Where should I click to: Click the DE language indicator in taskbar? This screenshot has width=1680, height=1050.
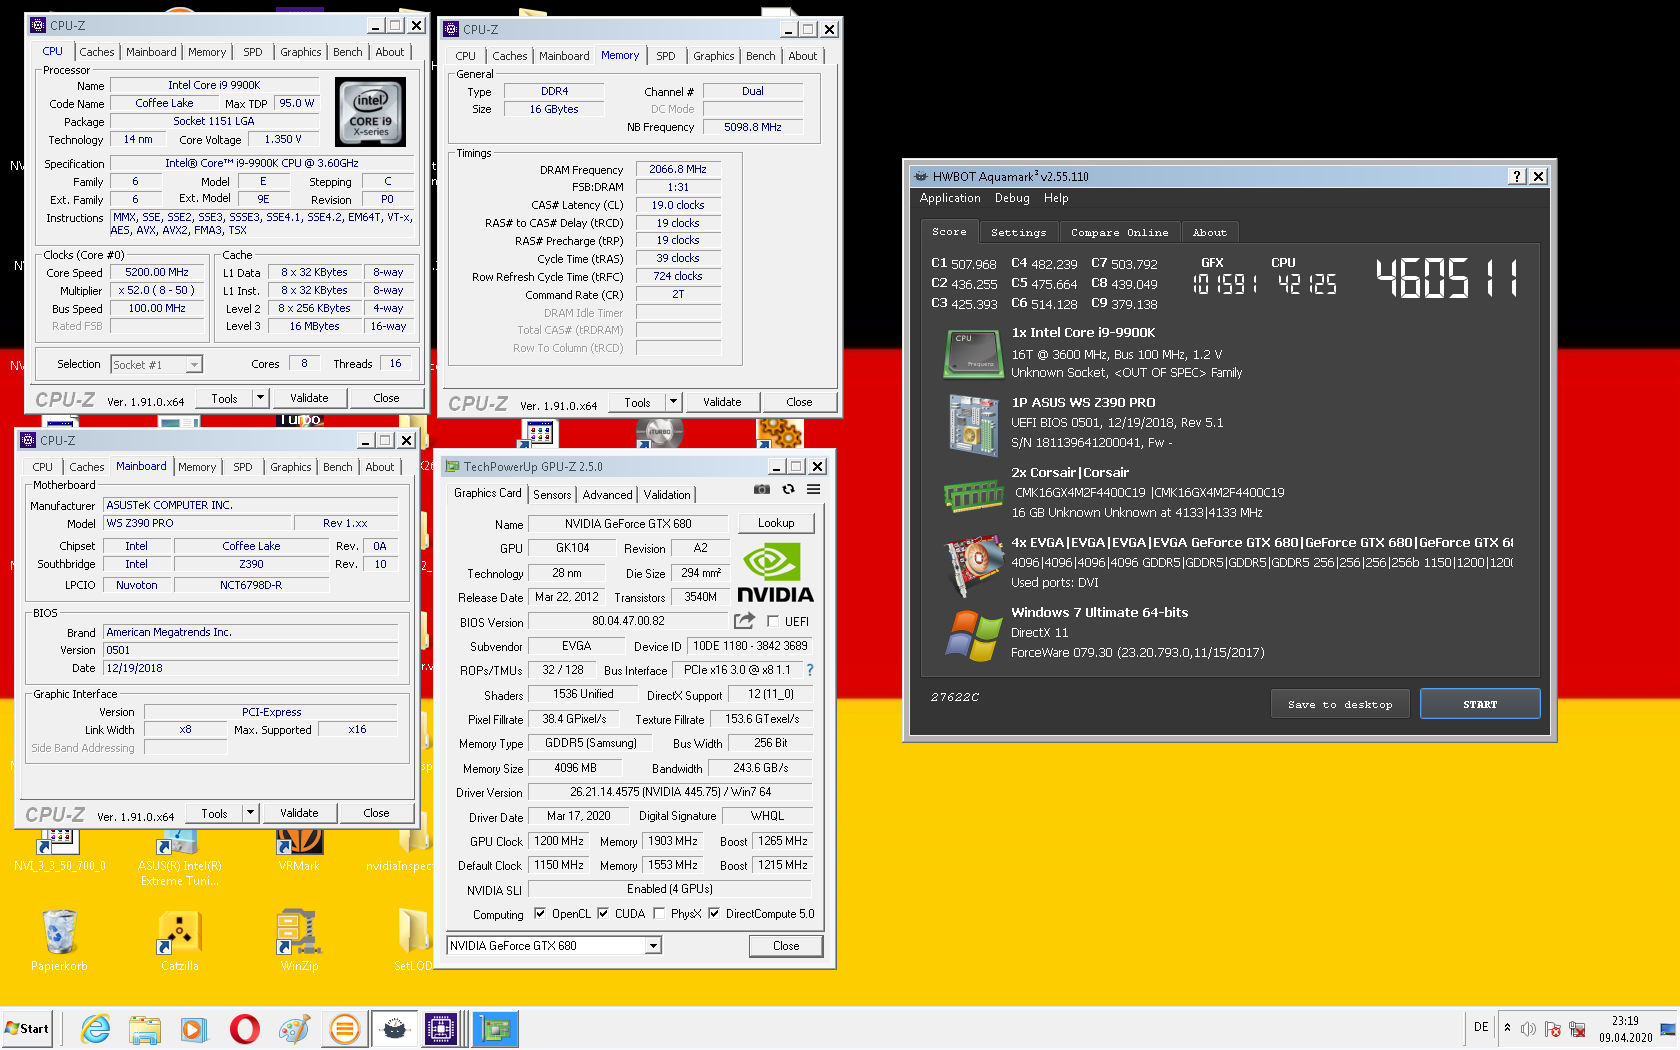[1481, 1027]
